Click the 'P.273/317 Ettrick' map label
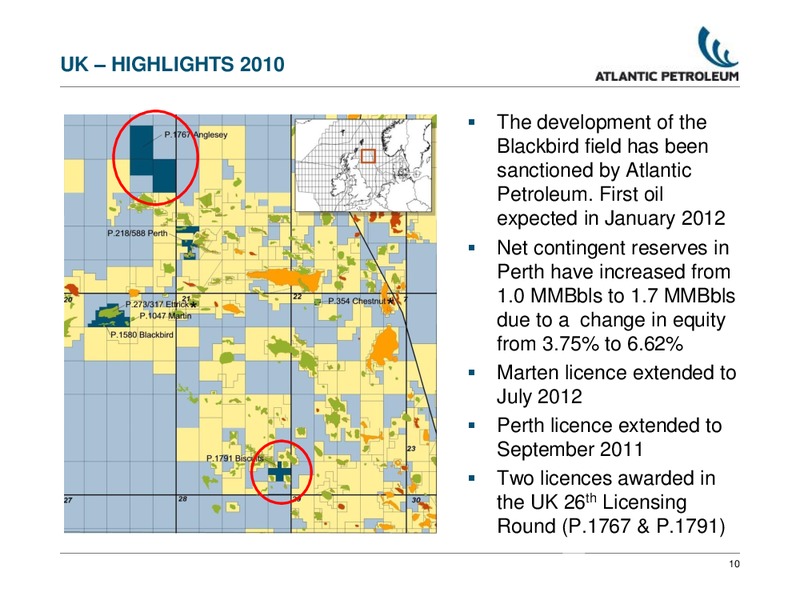Screen dimensions: 800x600 tap(157, 304)
